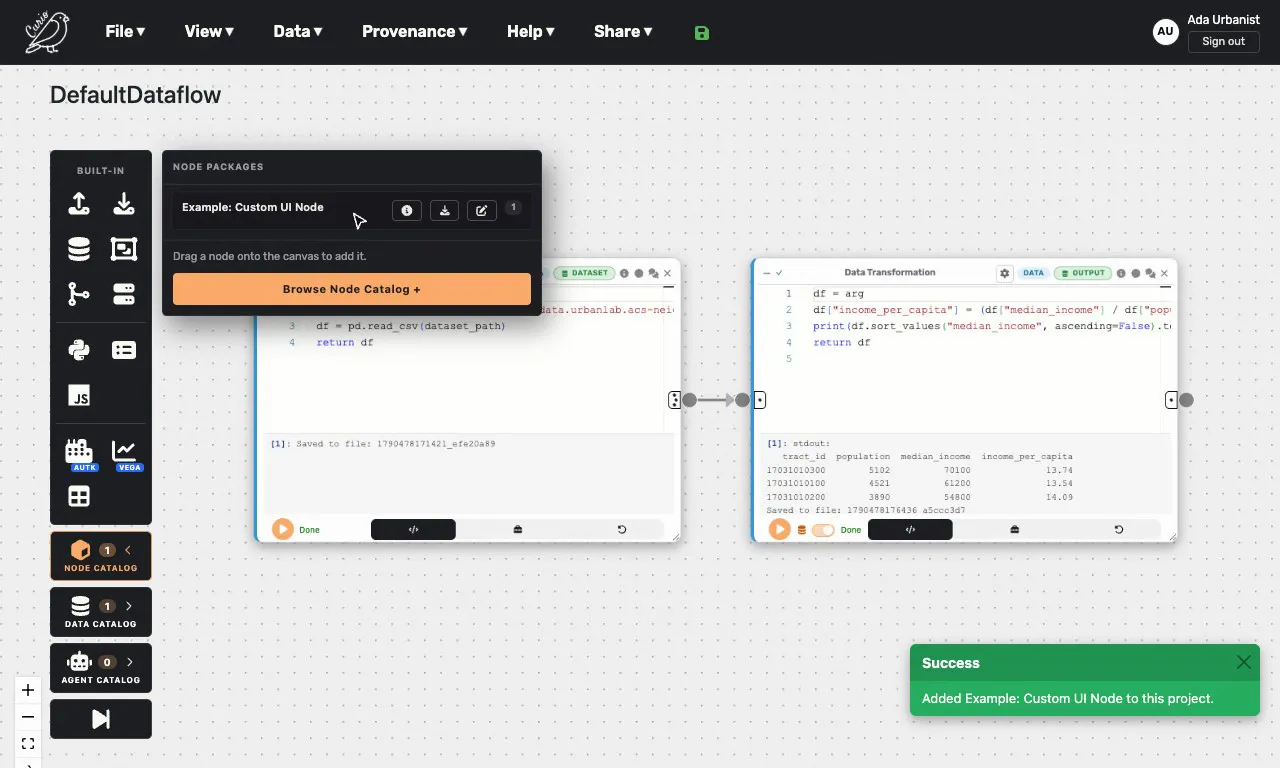Pick the database stack node icon
The width and height of the screenshot is (1280, 768).
[x=79, y=249]
